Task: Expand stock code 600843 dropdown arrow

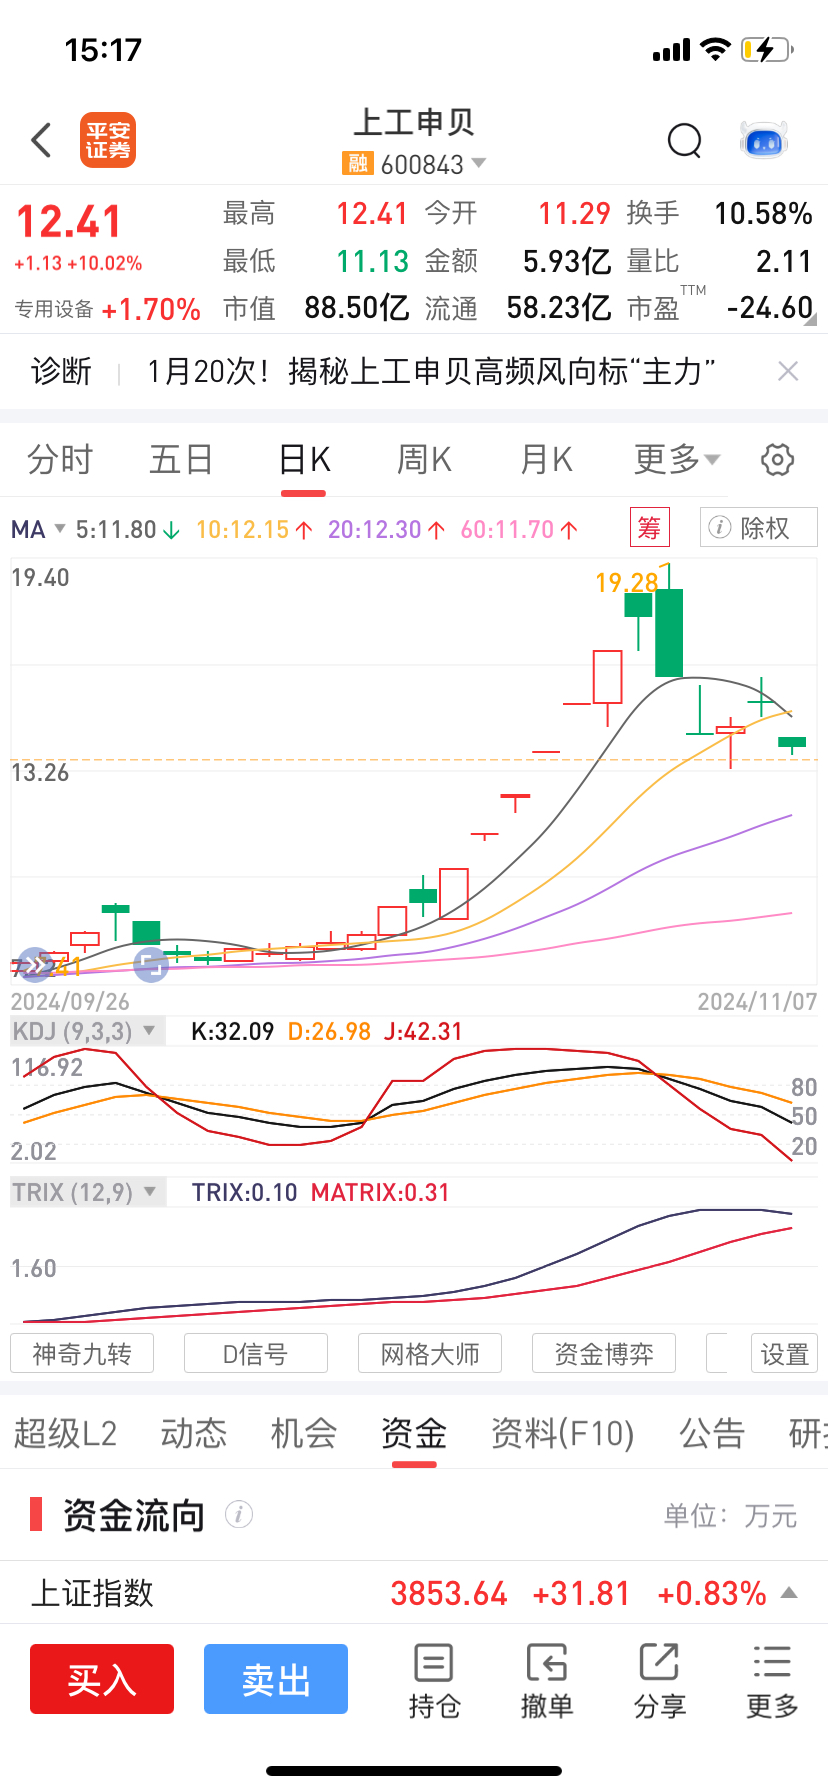Action: pyautogui.click(x=478, y=163)
